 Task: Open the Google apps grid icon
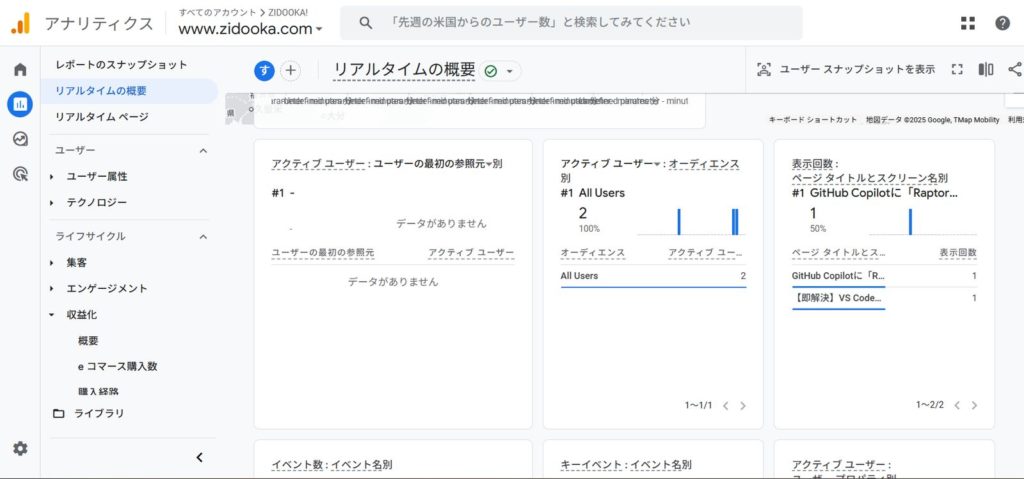(x=968, y=23)
